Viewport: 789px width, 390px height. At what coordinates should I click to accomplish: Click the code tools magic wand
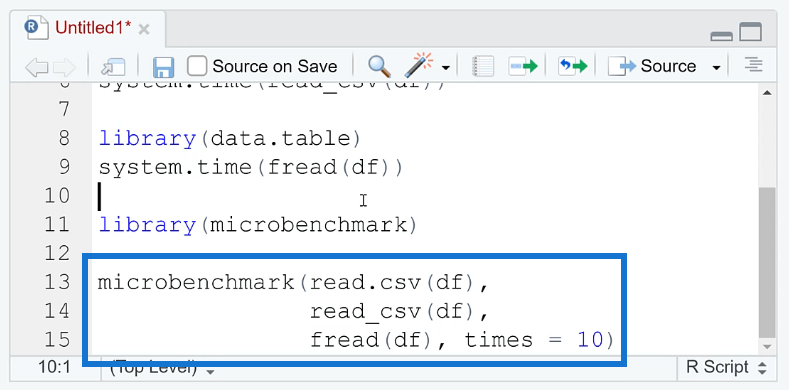[419, 65]
